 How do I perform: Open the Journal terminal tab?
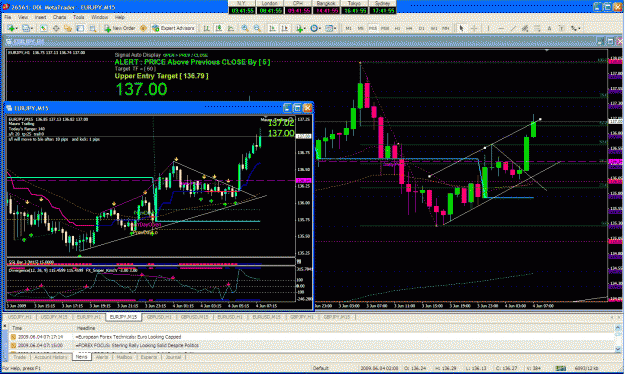point(173,357)
